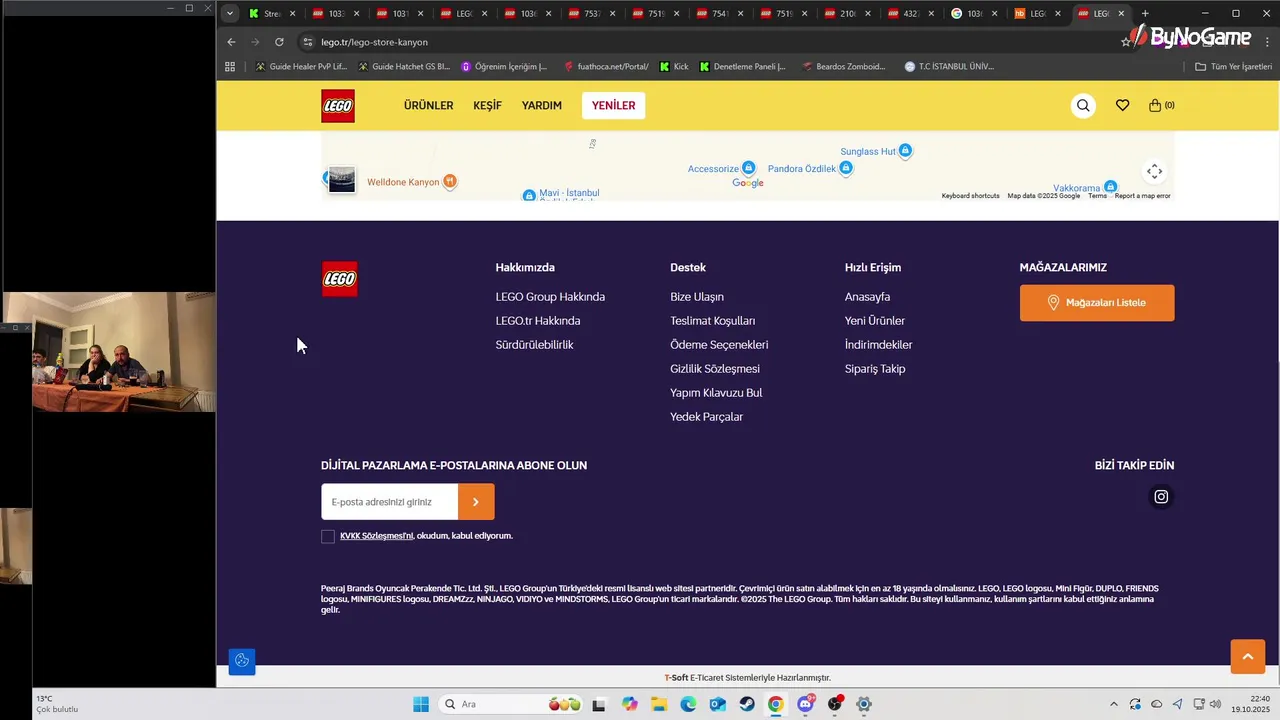Switch to the LEGO tab titled 2108
1280x720 pixels.
(847, 14)
